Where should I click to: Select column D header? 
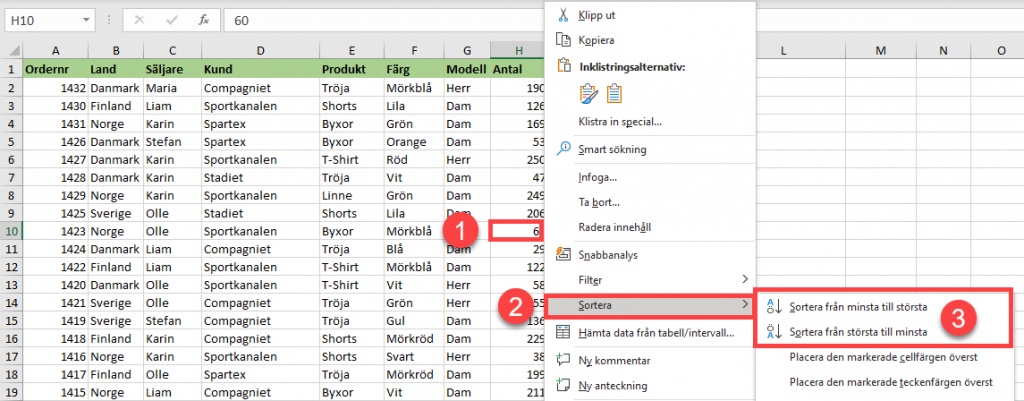[259, 50]
